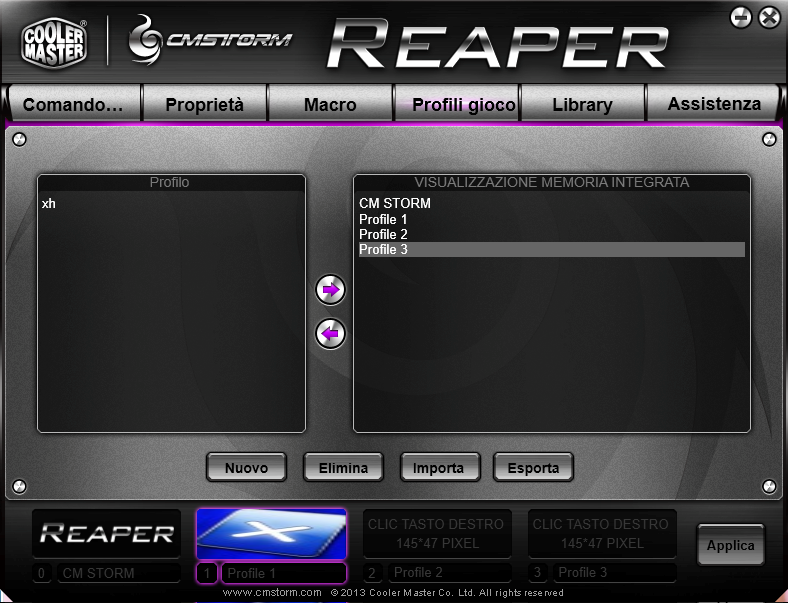Click the left arrow transfer icon
The image size is (788, 603).
(x=330, y=333)
